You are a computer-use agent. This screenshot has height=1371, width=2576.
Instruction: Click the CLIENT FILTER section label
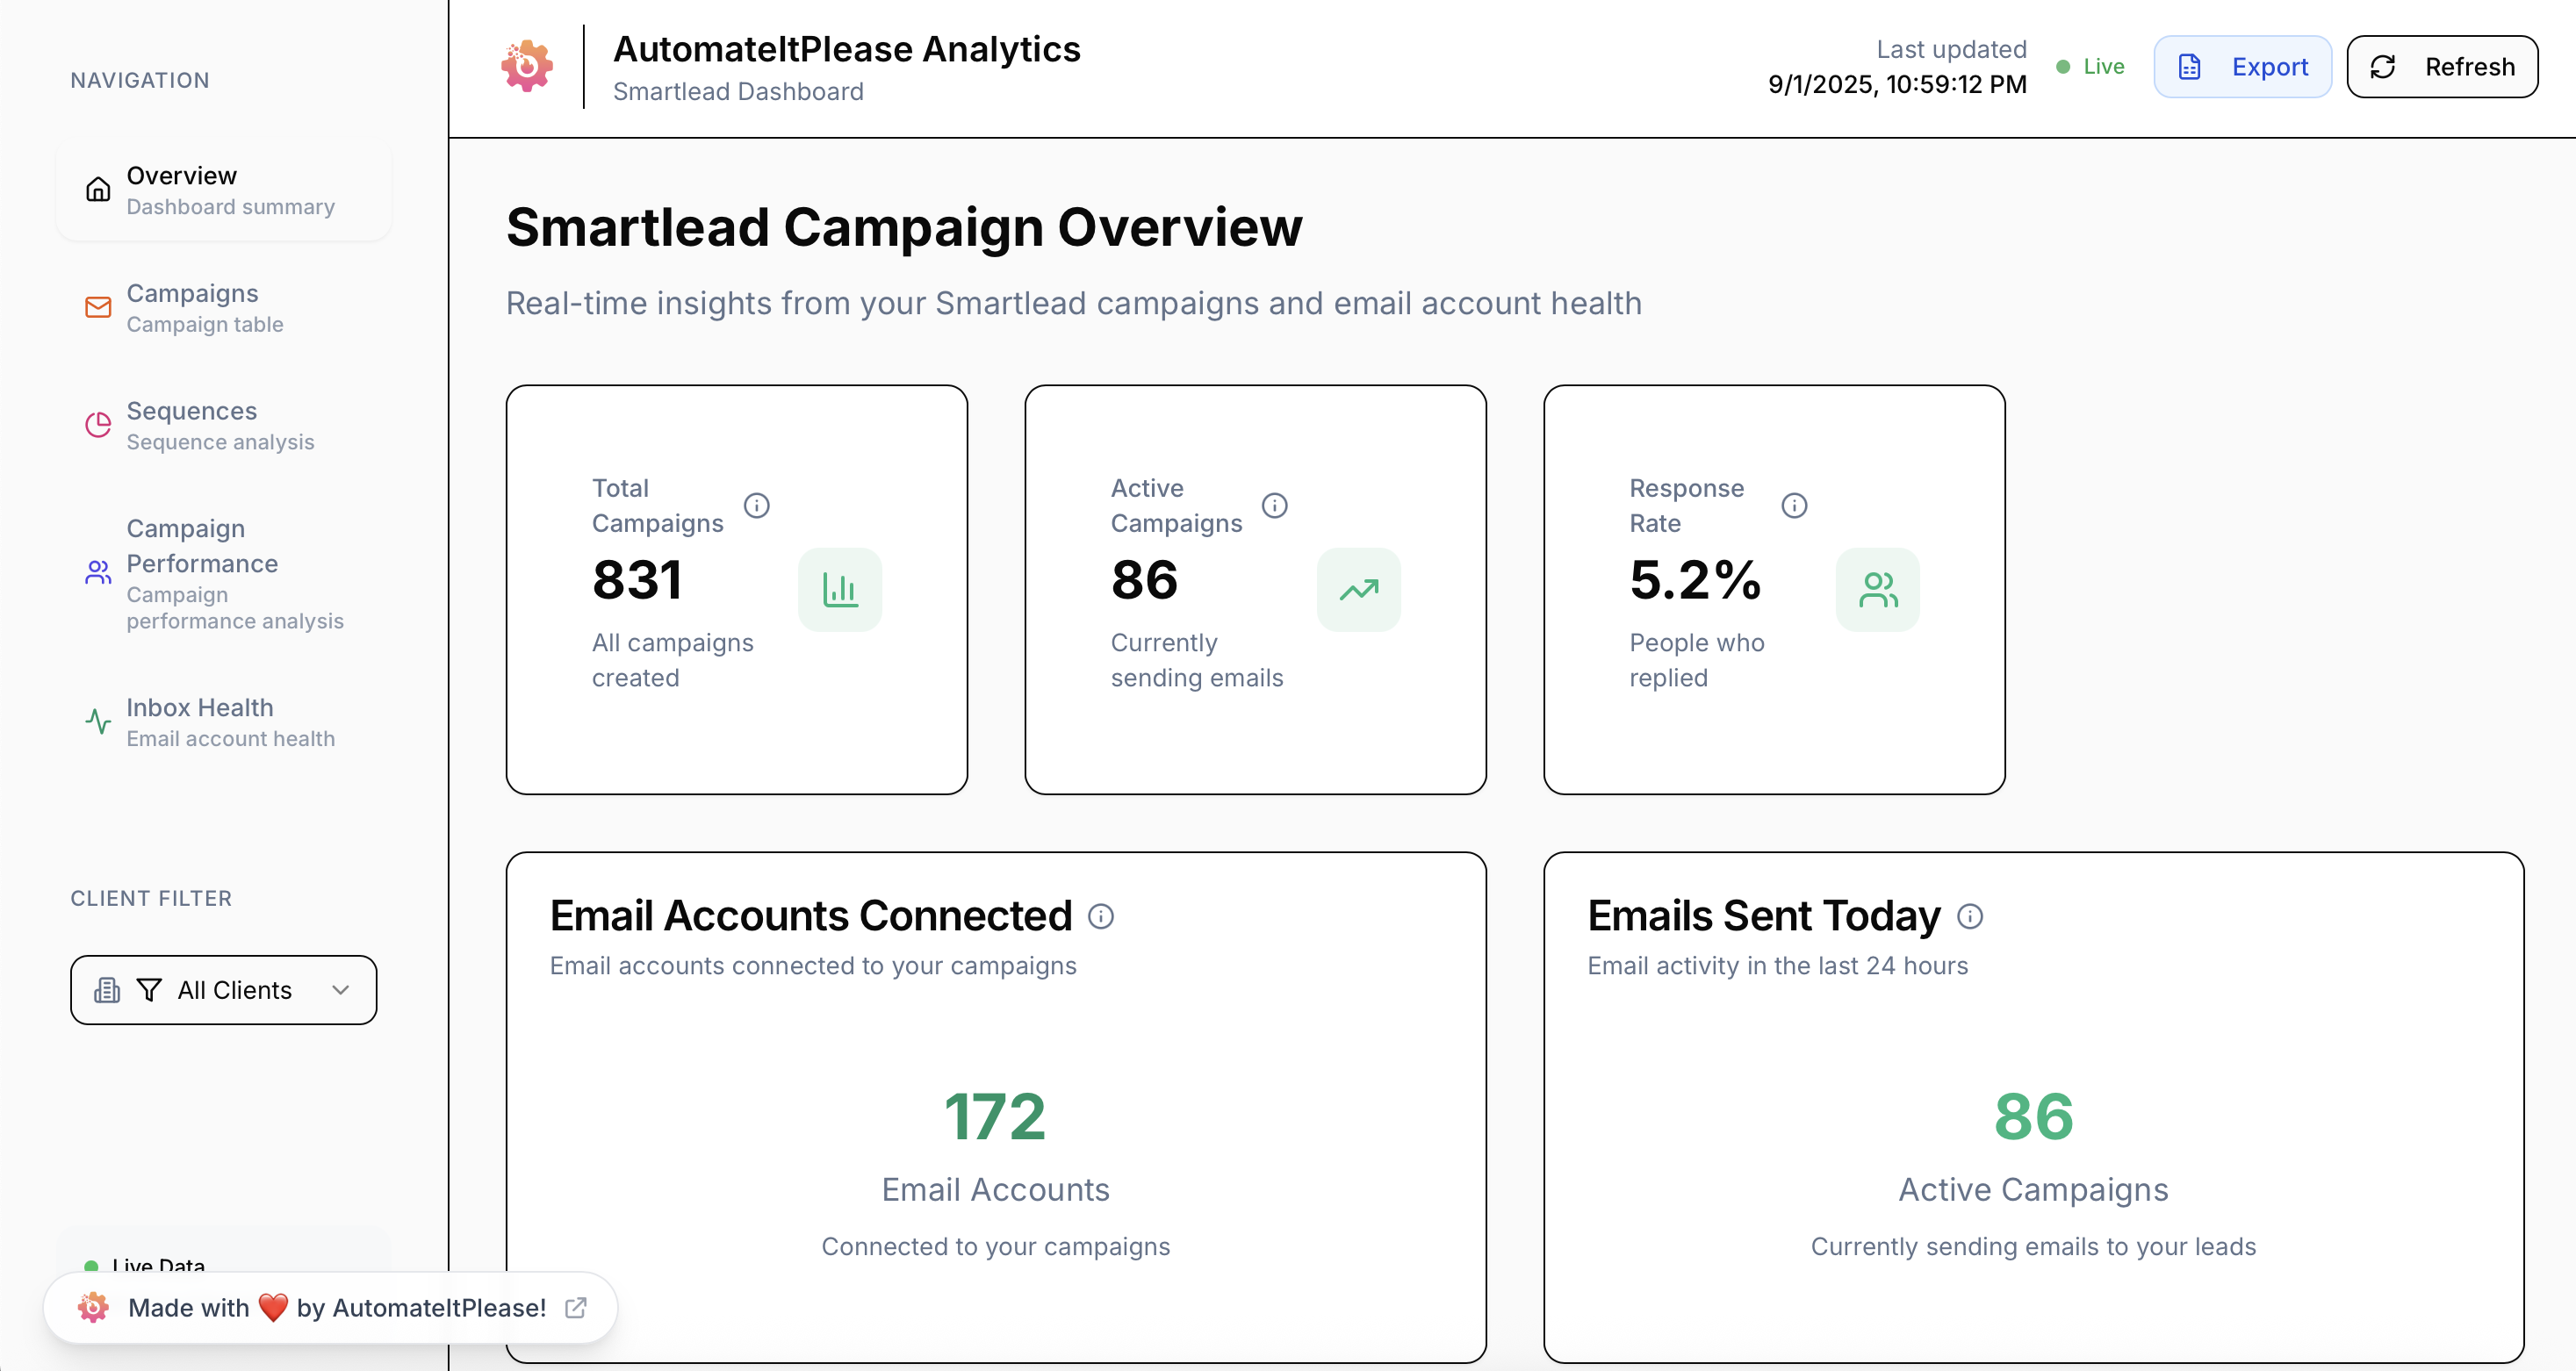pyautogui.click(x=151, y=898)
